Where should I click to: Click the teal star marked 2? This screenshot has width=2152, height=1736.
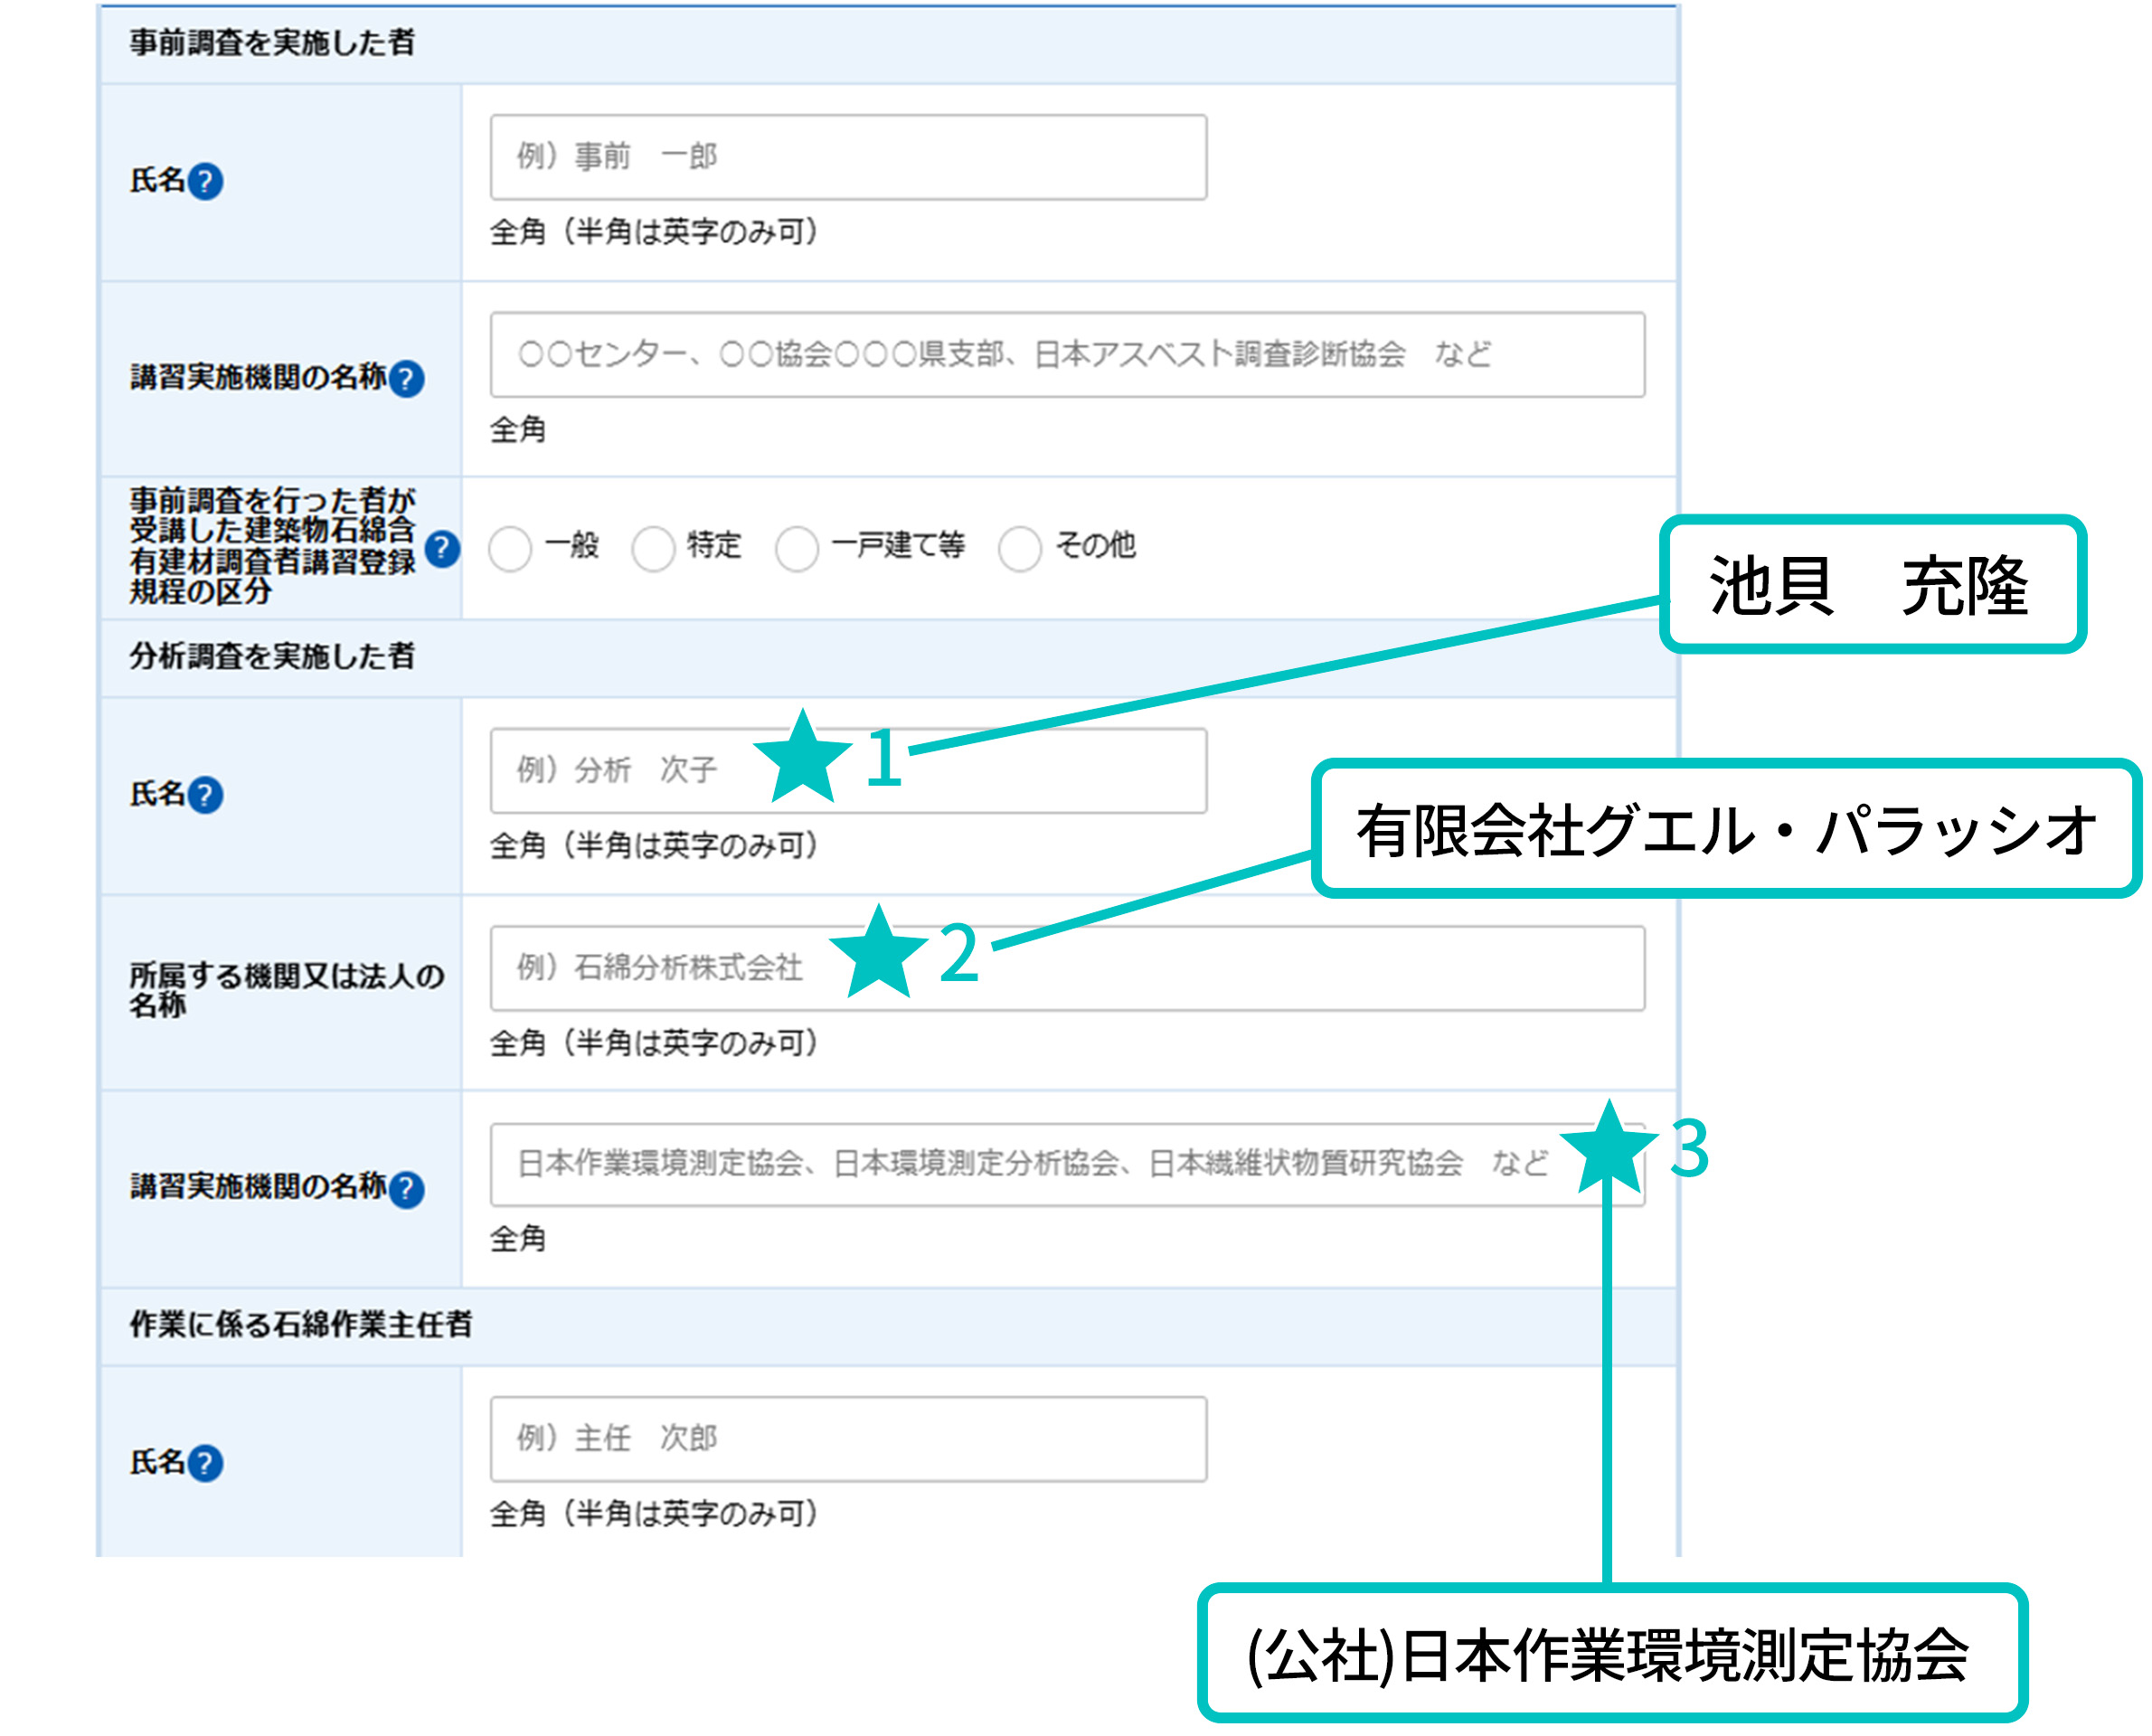point(879,955)
